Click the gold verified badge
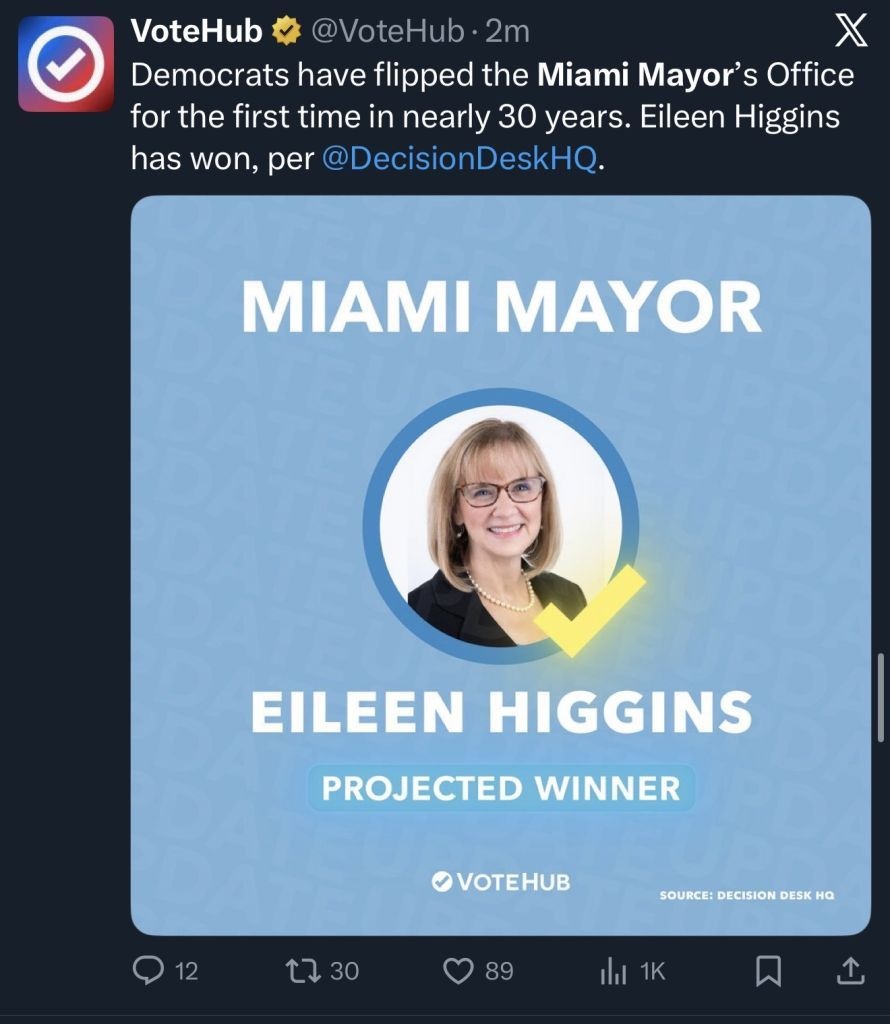 (286, 31)
